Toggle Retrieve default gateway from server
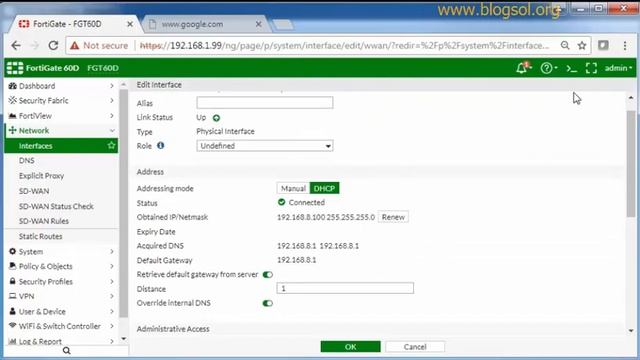The height and width of the screenshot is (360, 640). point(268,275)
